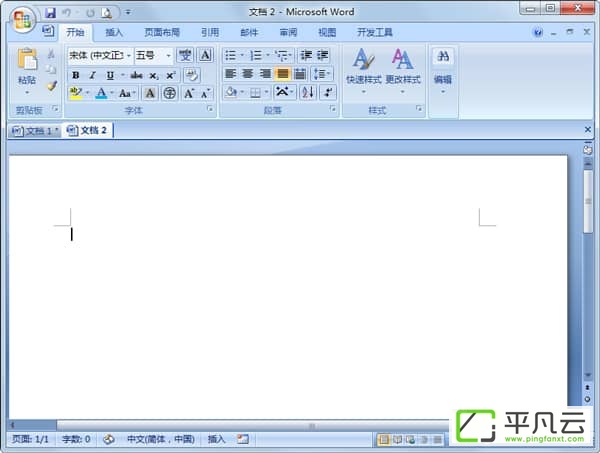Viewport: 600px width, 453px height.
Task: Insert an enclosed character
Action: (170, 93)
